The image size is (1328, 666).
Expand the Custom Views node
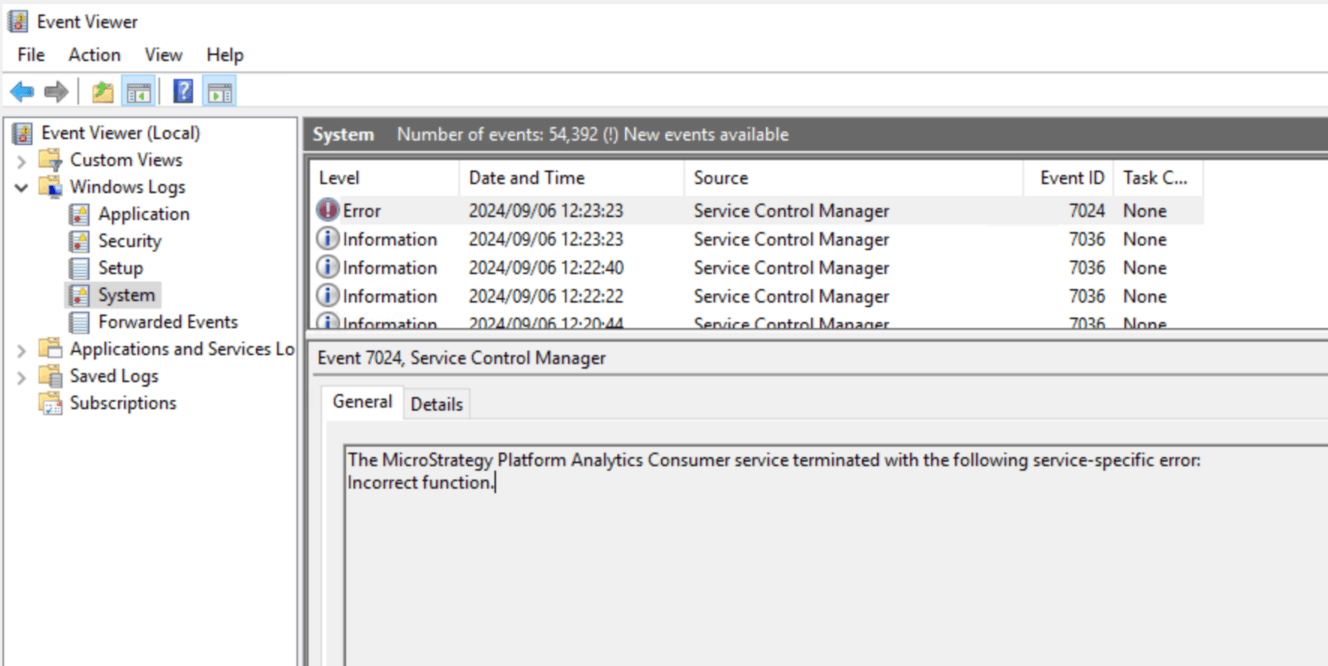tap(22, 160)
